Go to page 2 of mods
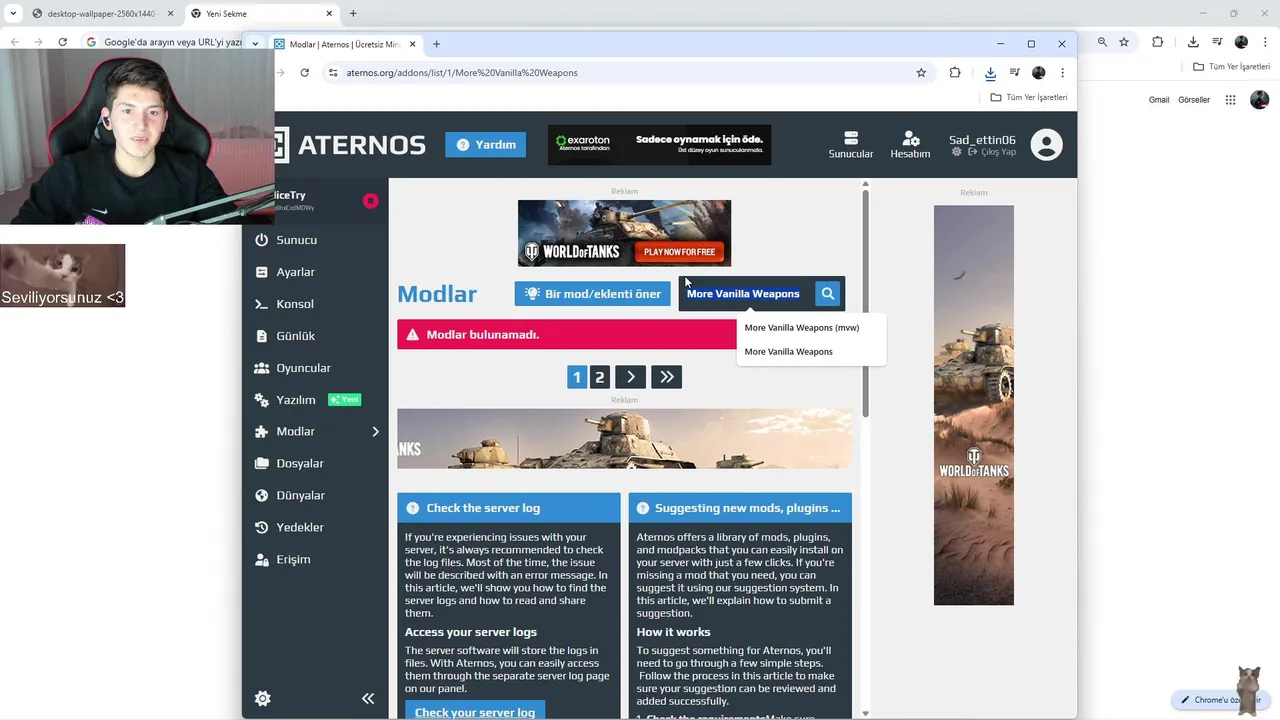 coord(599,377)
